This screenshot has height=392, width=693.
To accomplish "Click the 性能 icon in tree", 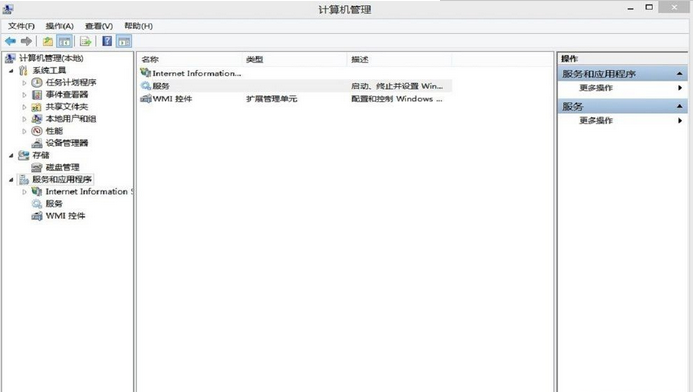I will pos(37,131).
